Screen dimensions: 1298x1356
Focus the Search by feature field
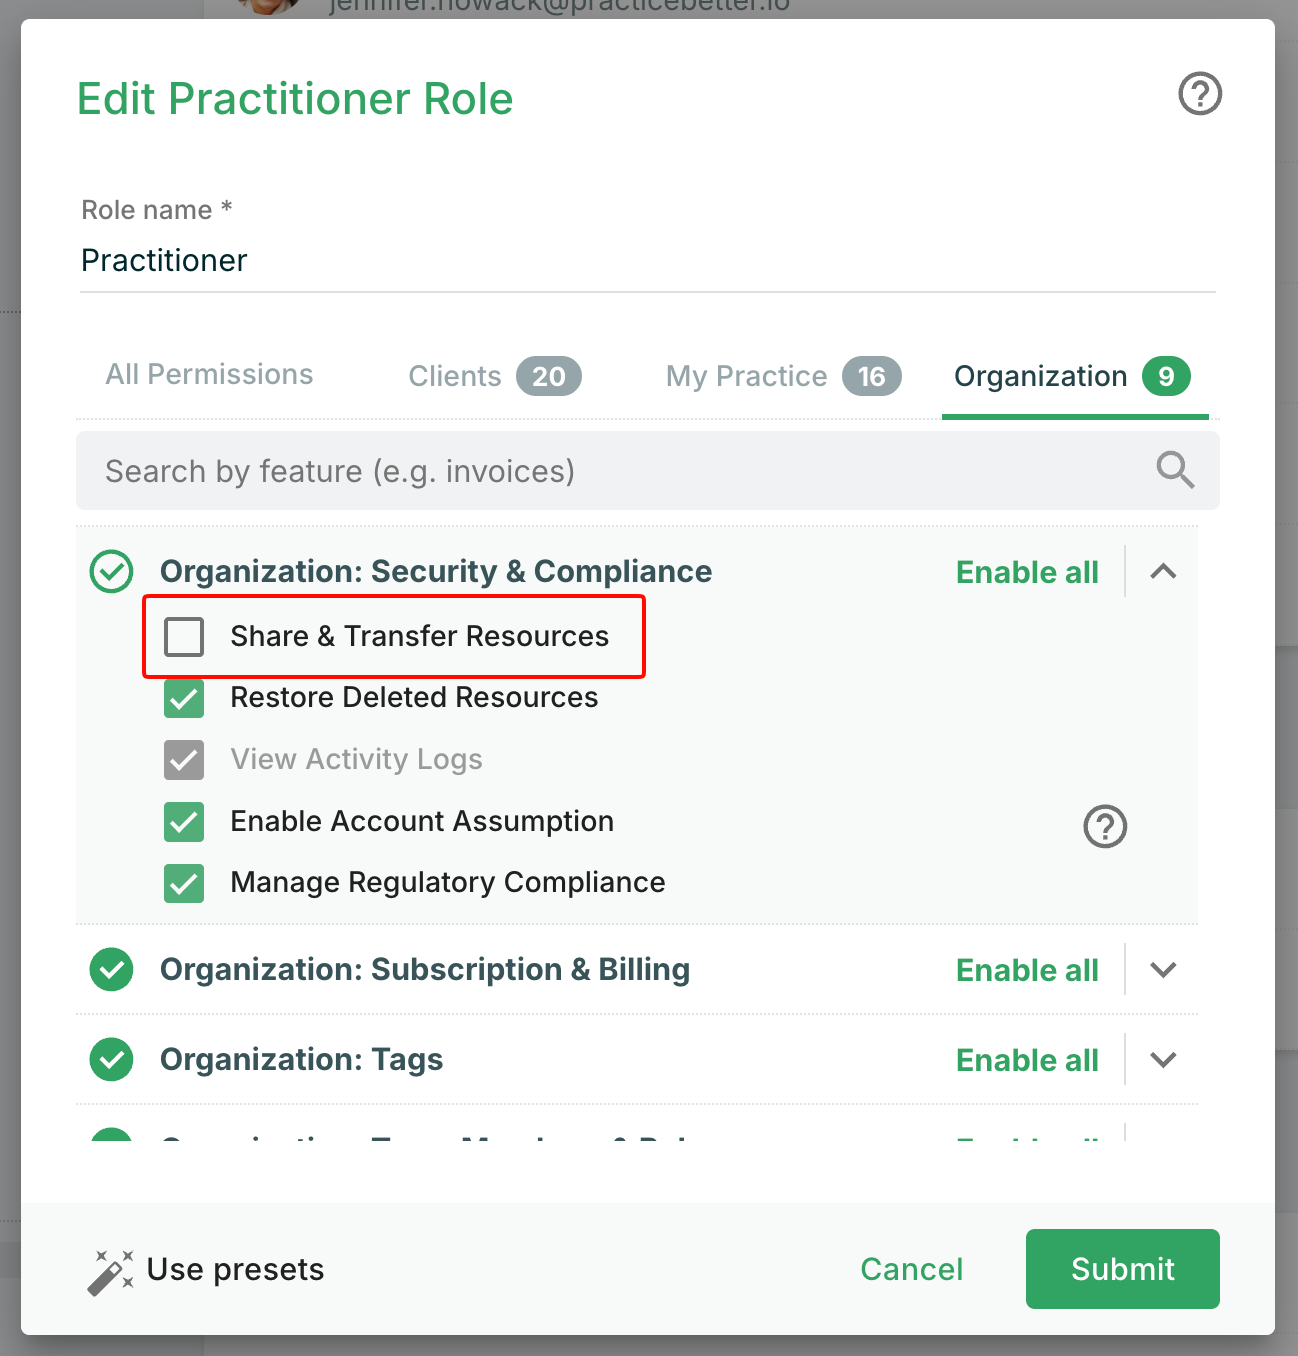tap(620, 471)
